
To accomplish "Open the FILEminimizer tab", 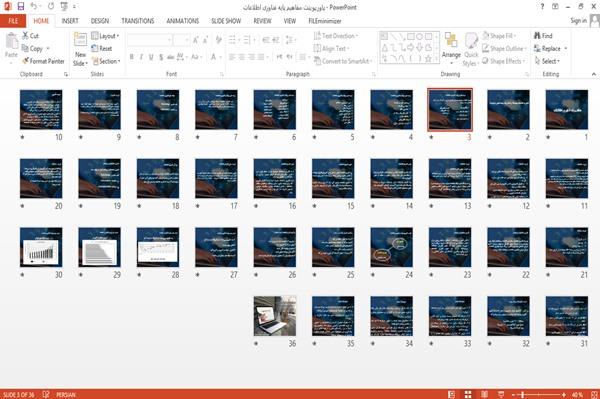I will tap(324, 21).
